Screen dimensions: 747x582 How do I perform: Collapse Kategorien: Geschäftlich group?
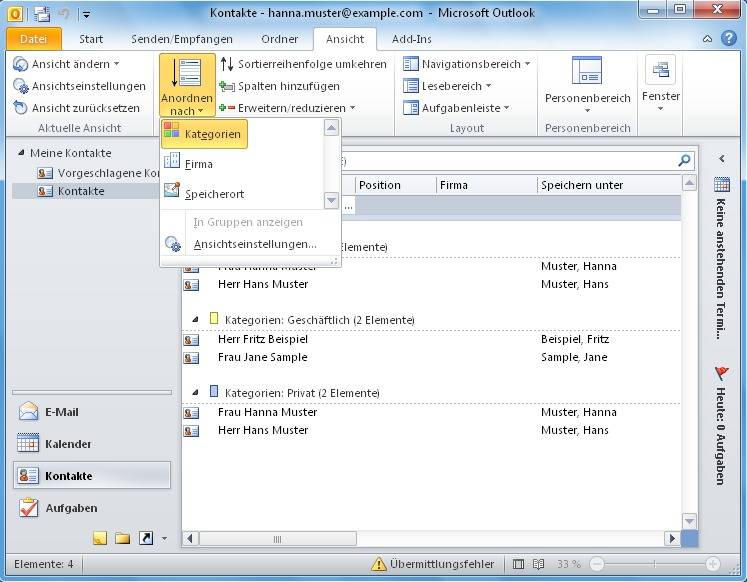pos(195,320)
